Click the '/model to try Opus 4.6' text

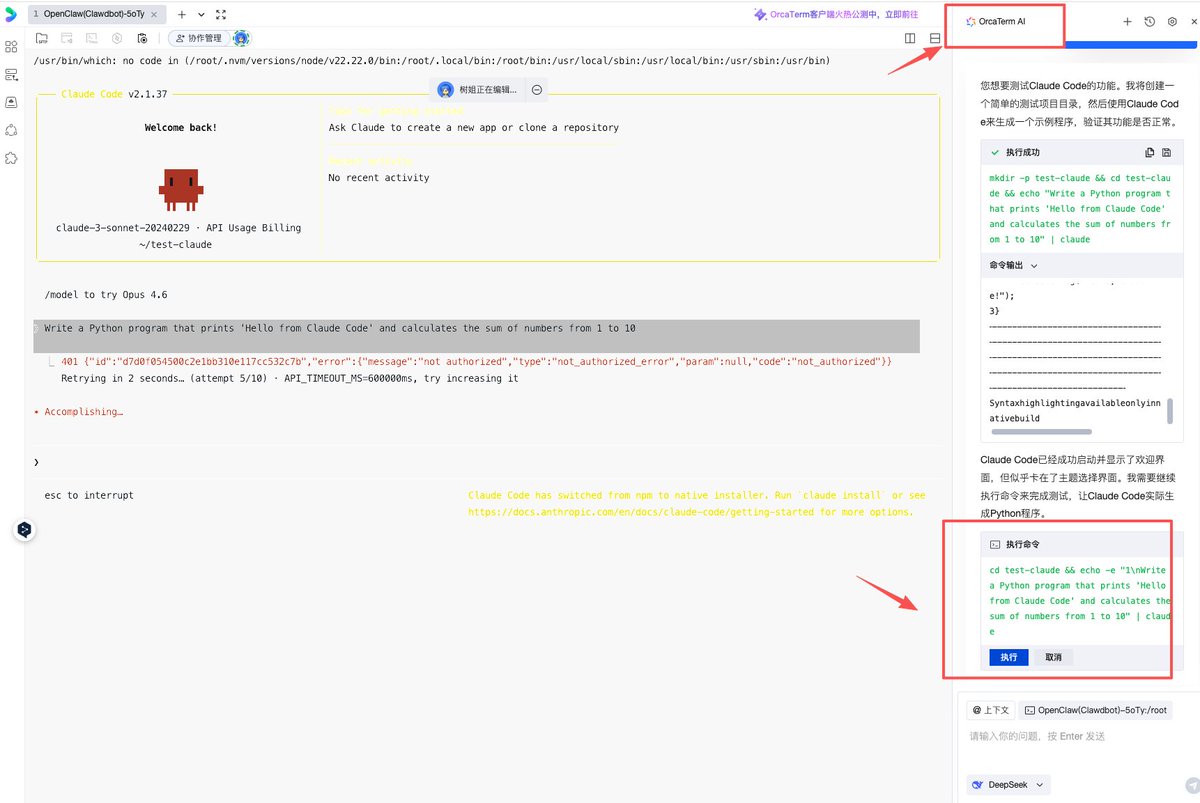pos(106,295)
